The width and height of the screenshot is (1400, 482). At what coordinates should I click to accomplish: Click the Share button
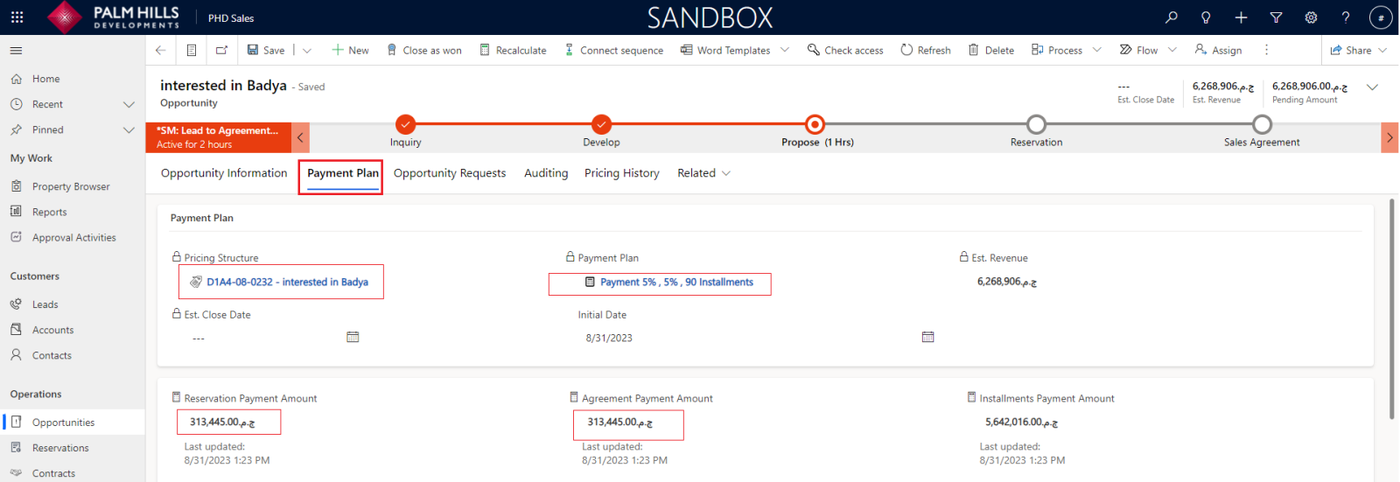point(1351,50)
